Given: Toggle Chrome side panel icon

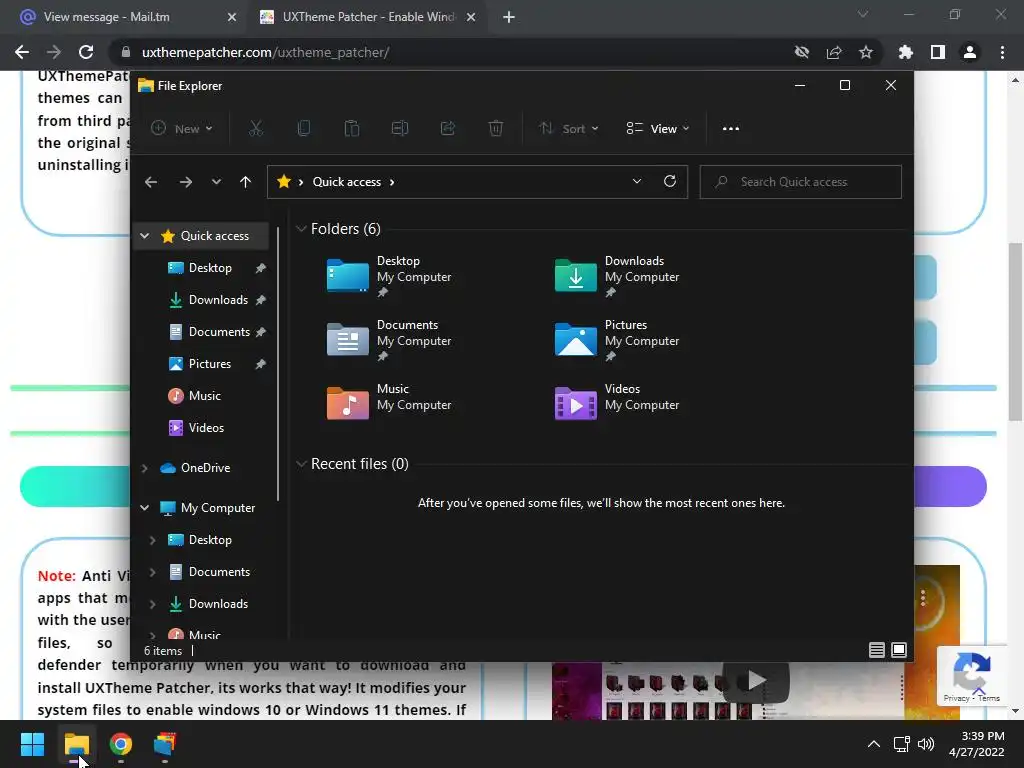Looking at the screenshot, I should point(938,52).
